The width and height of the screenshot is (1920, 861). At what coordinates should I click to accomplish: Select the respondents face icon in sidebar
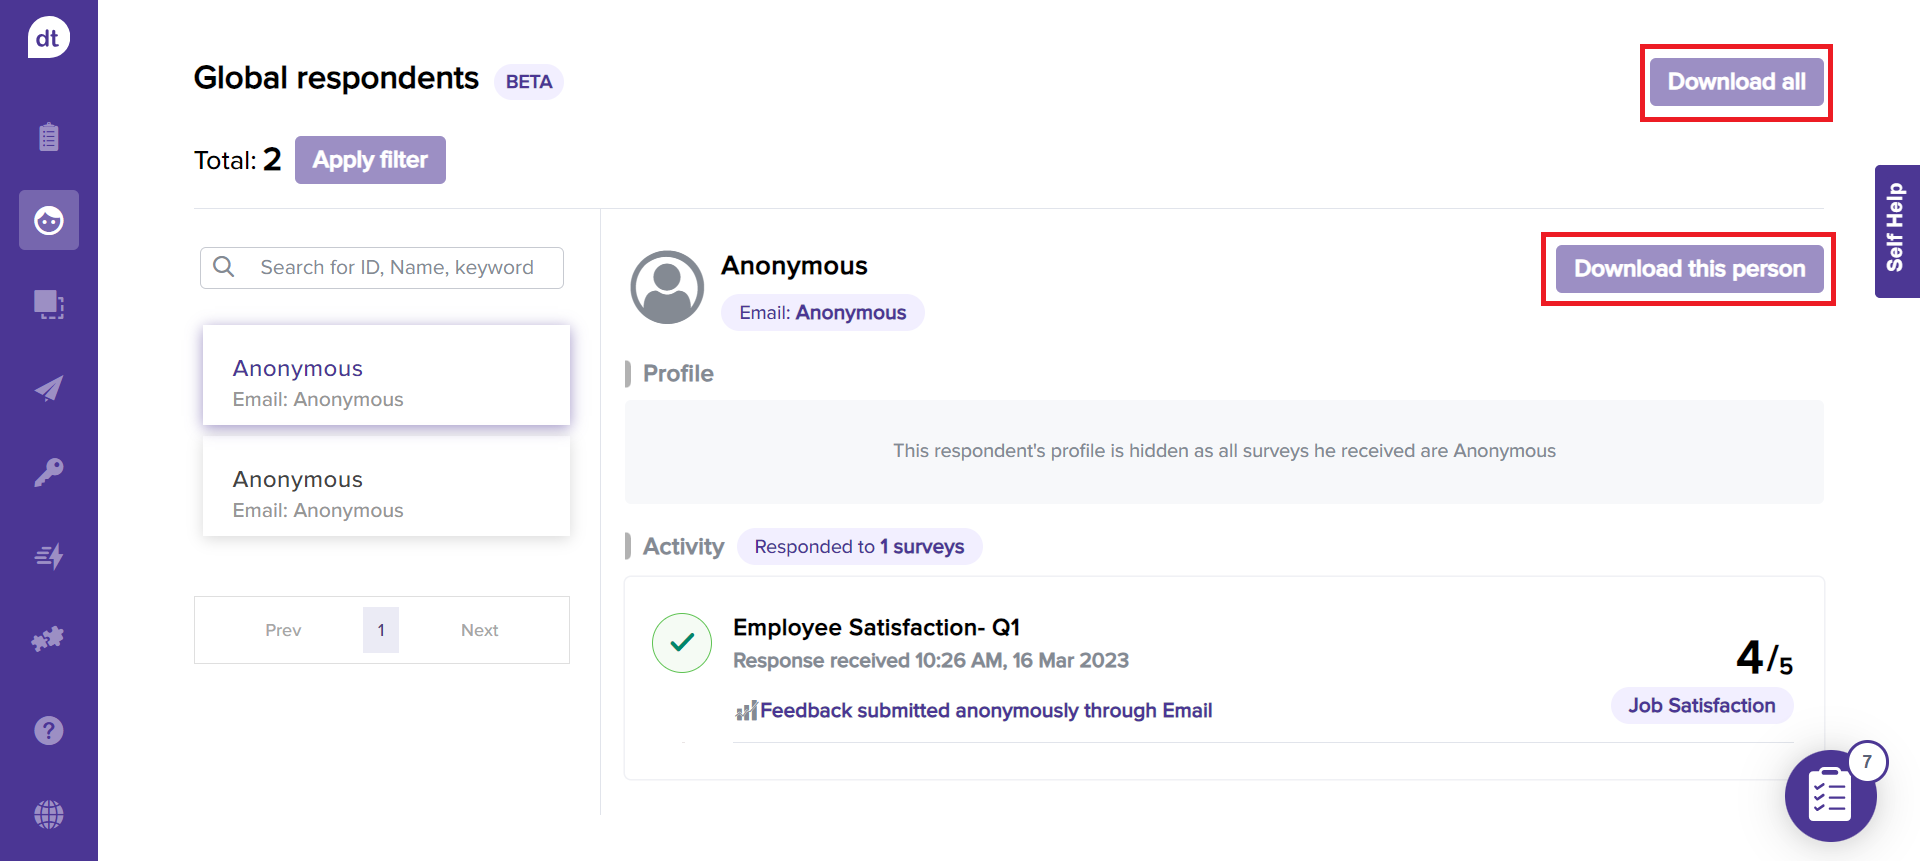[48, 220]
